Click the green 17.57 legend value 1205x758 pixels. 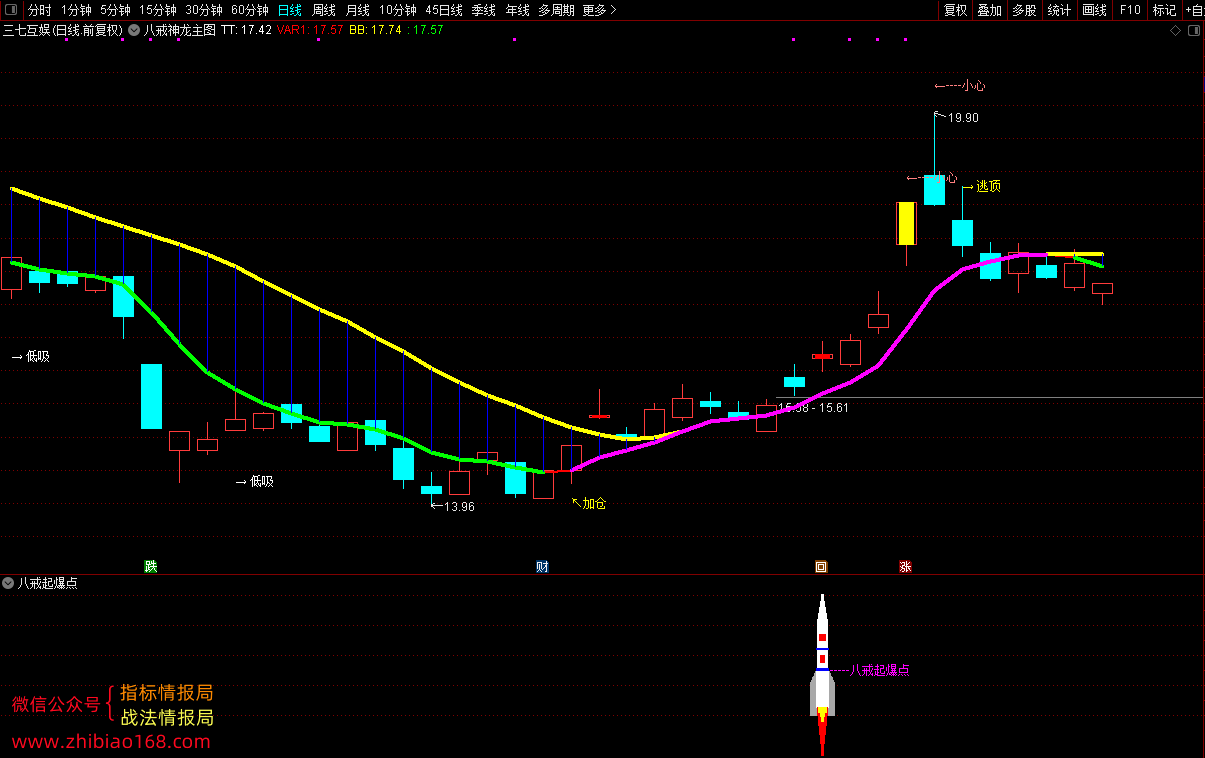coord(428,30)
